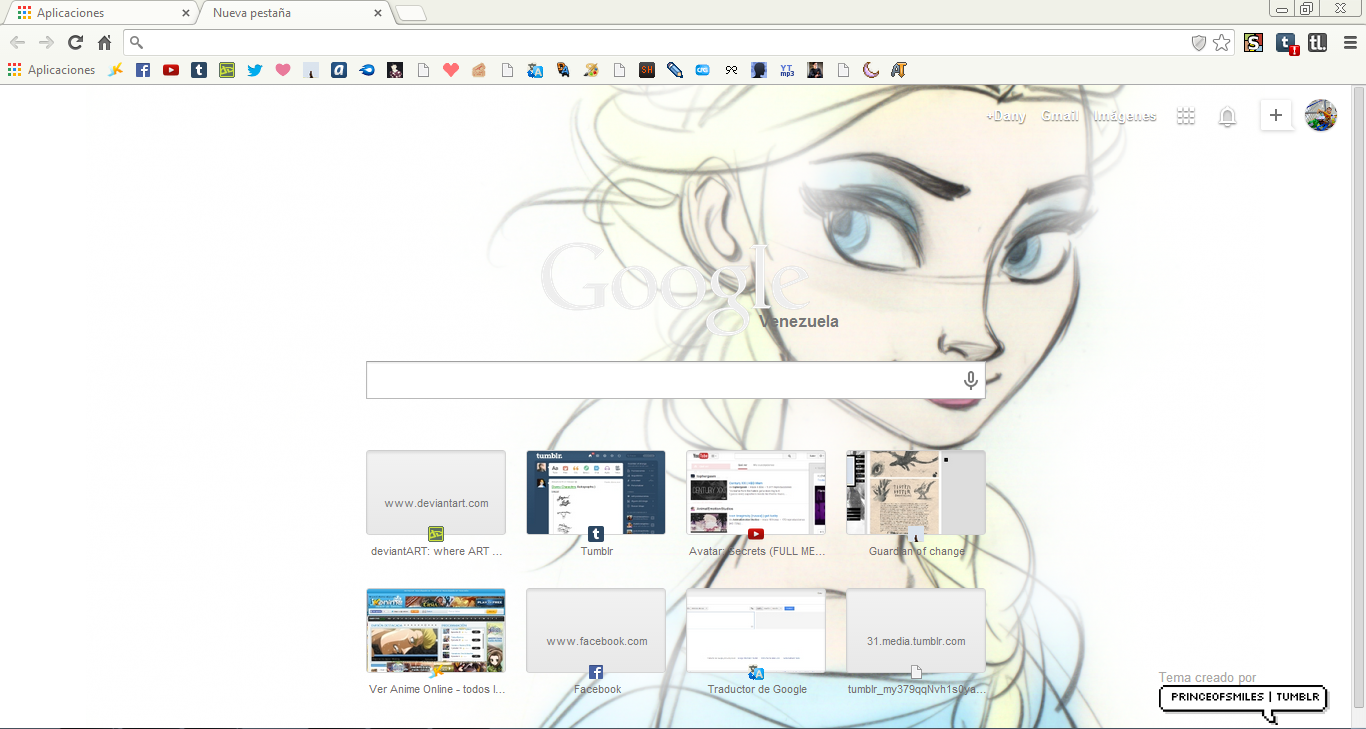Switch to the Nueva pestaña tab
1366x729 pixels.
point(290,13)
